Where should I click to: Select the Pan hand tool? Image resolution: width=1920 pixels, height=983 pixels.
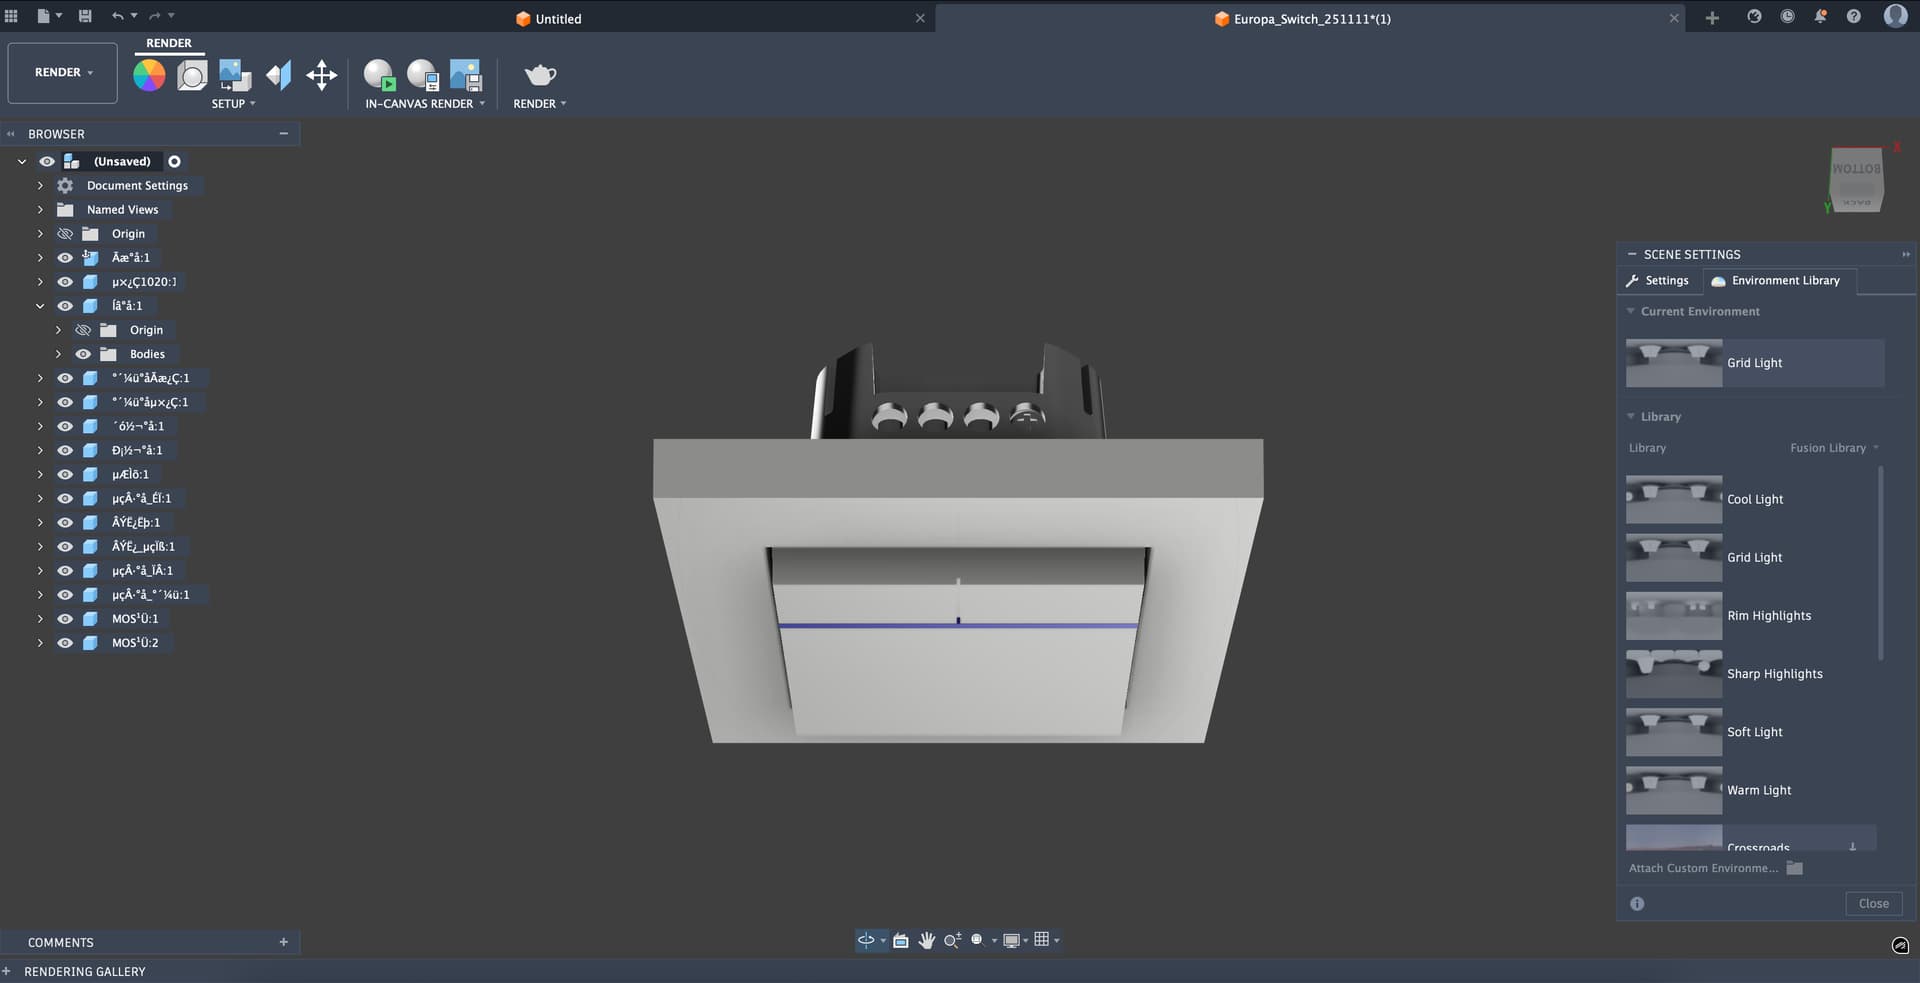(x=926, y=940)
